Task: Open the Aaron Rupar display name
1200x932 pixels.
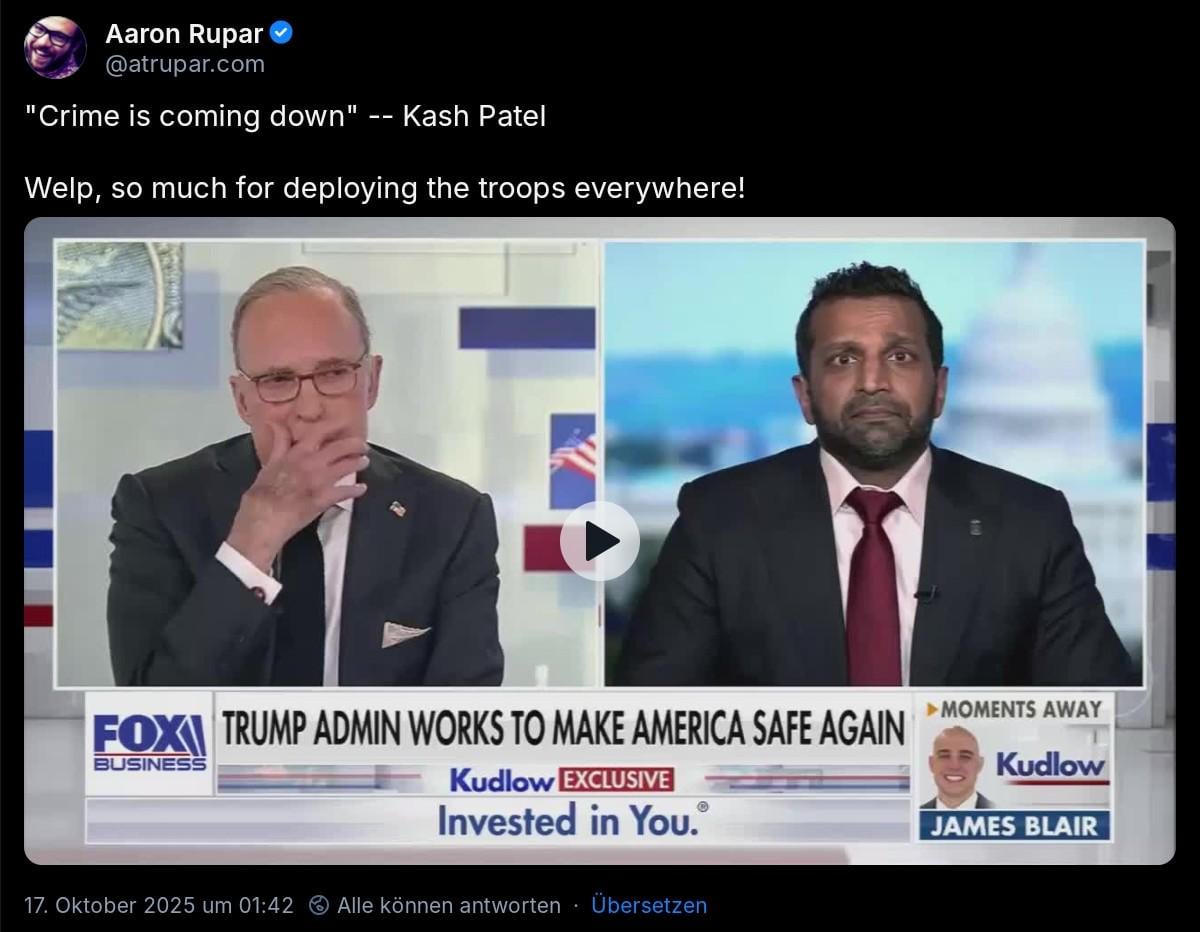Action: coord(184,34)
